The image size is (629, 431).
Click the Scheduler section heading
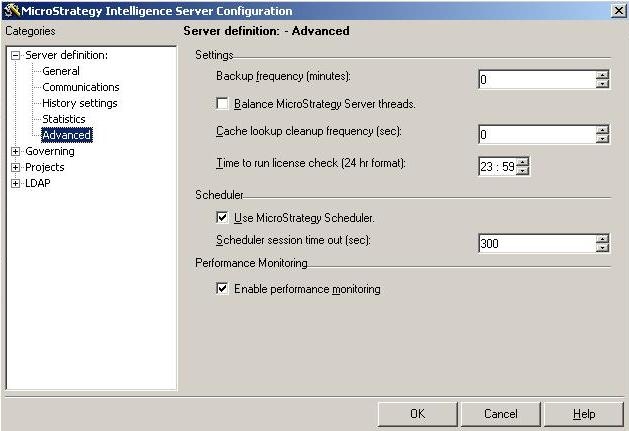pos(219,195)
